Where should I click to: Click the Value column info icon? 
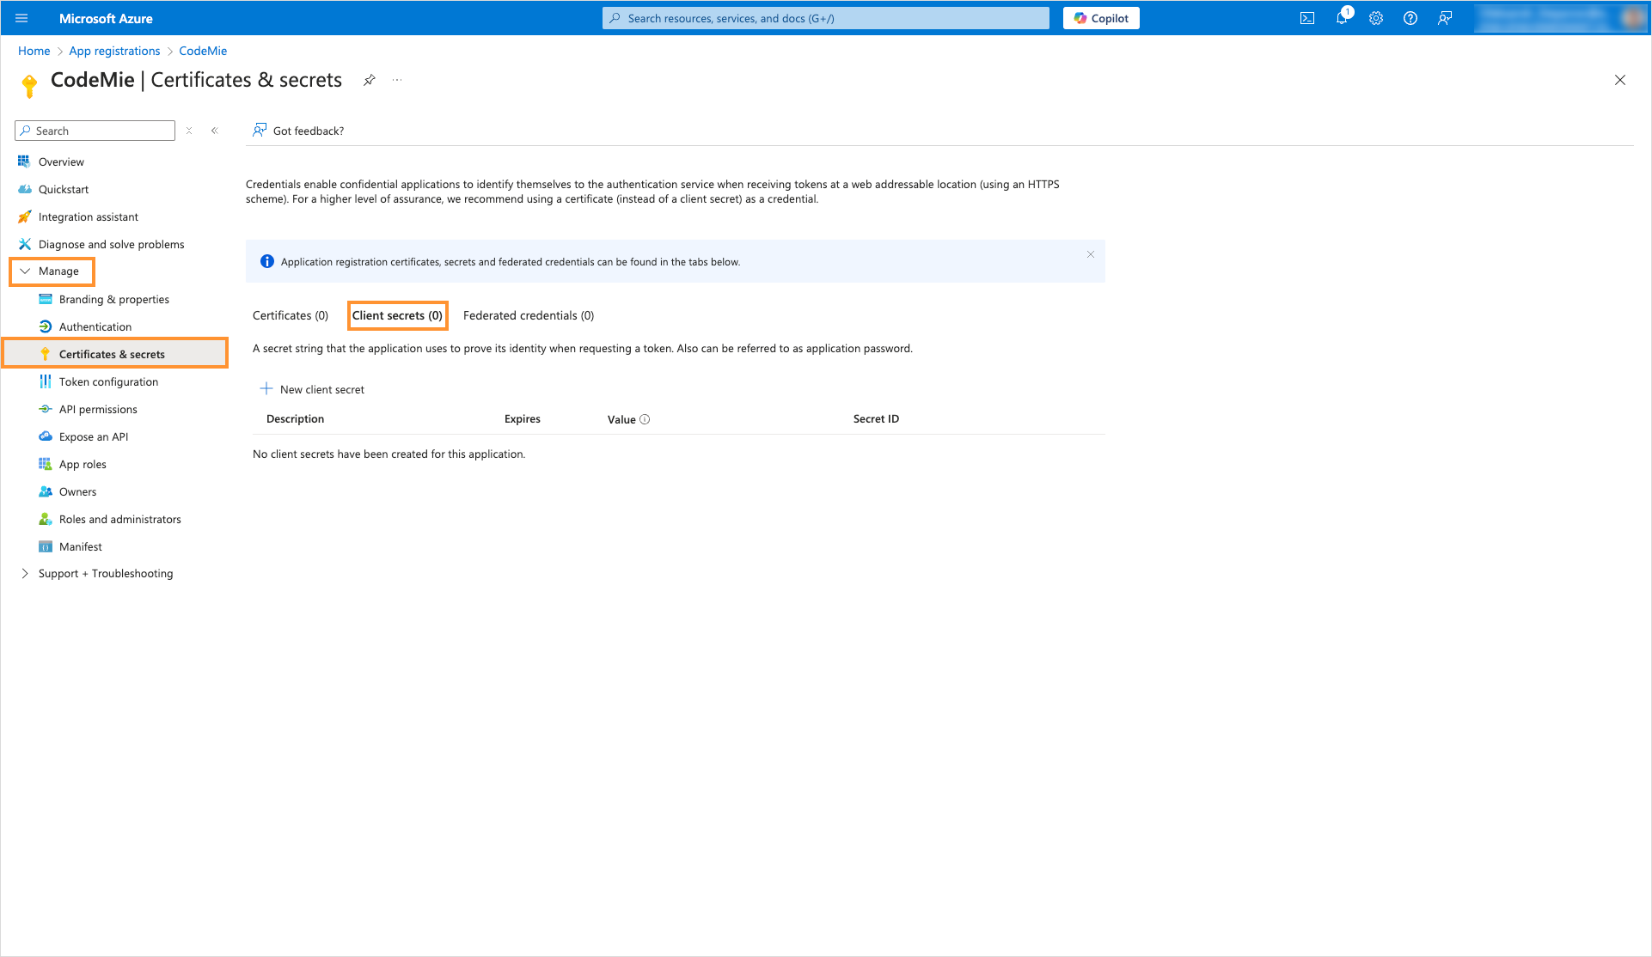pos(645,419)
